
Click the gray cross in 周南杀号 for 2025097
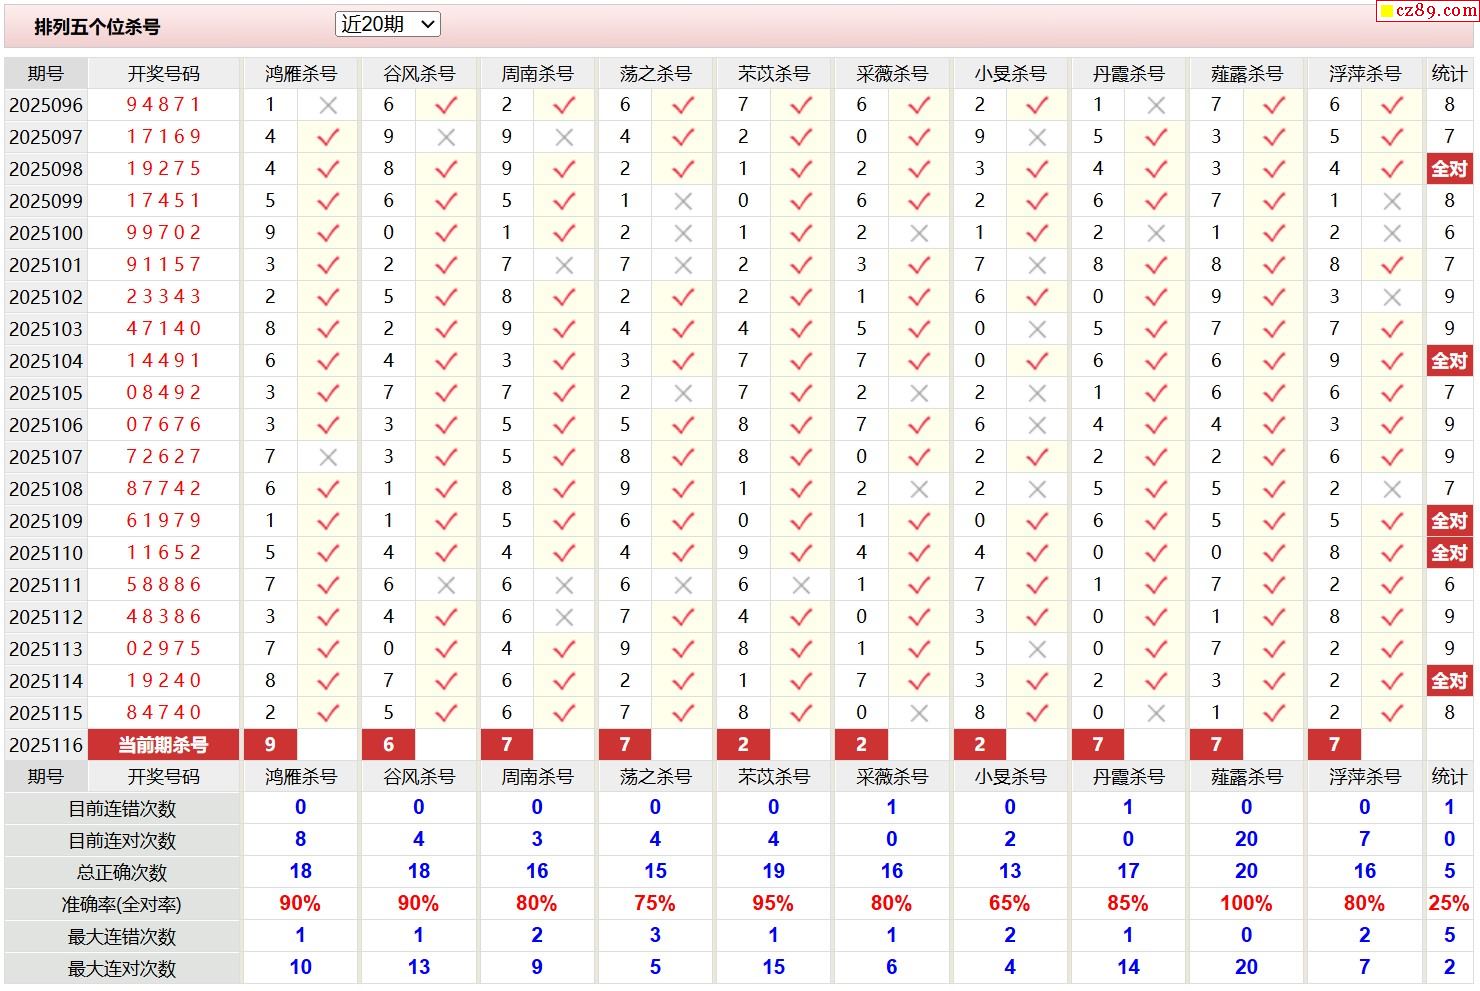[564, 137]
